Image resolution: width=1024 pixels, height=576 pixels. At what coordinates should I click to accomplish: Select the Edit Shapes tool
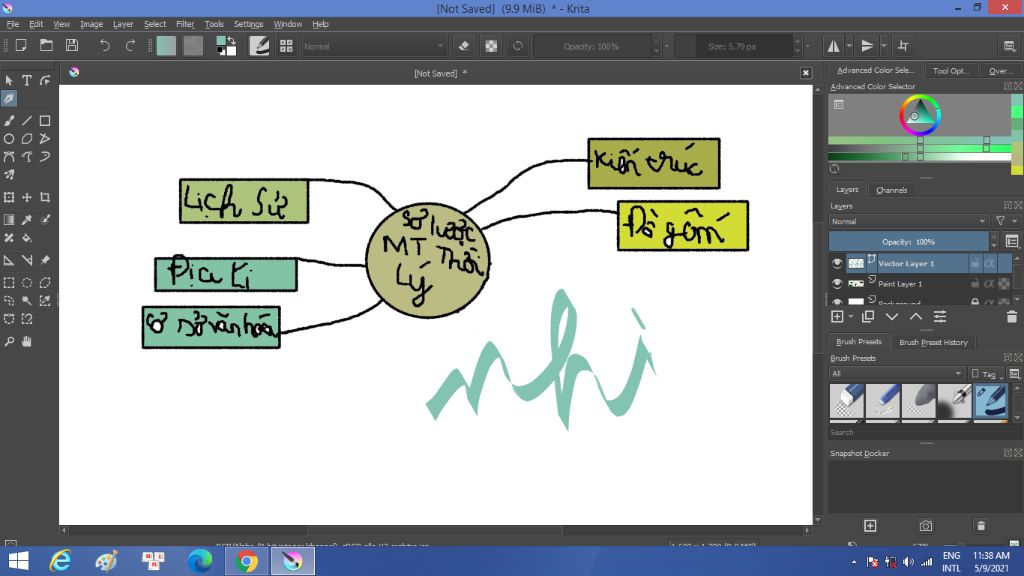45,80
